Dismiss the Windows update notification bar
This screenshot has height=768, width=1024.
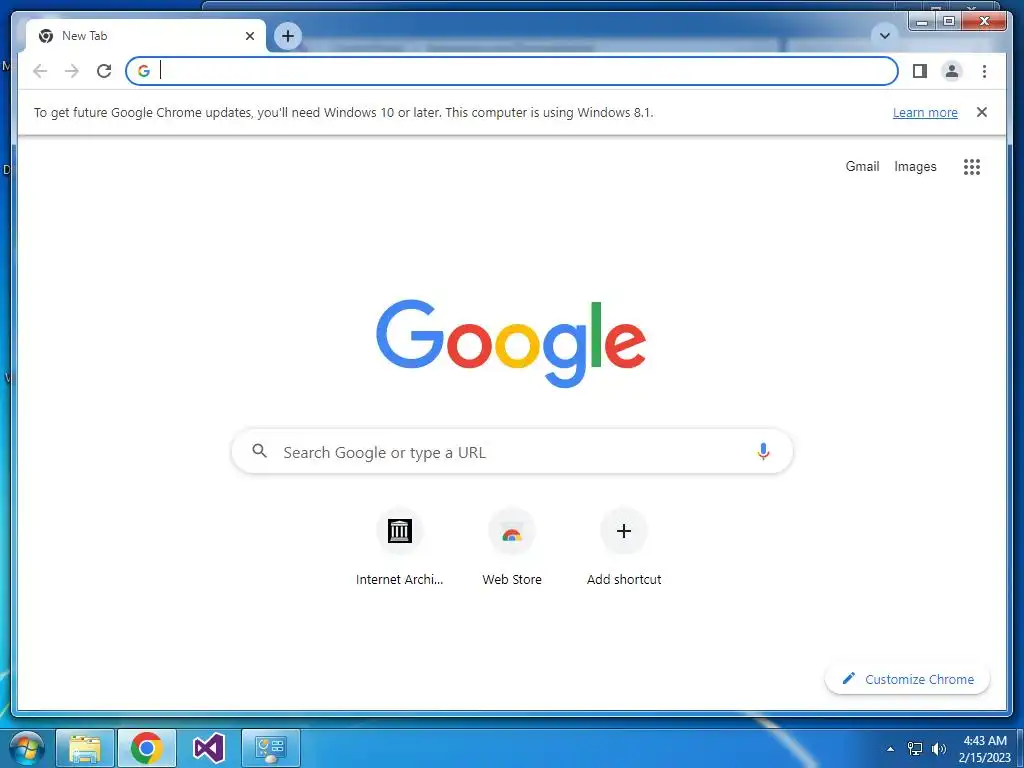982,112
